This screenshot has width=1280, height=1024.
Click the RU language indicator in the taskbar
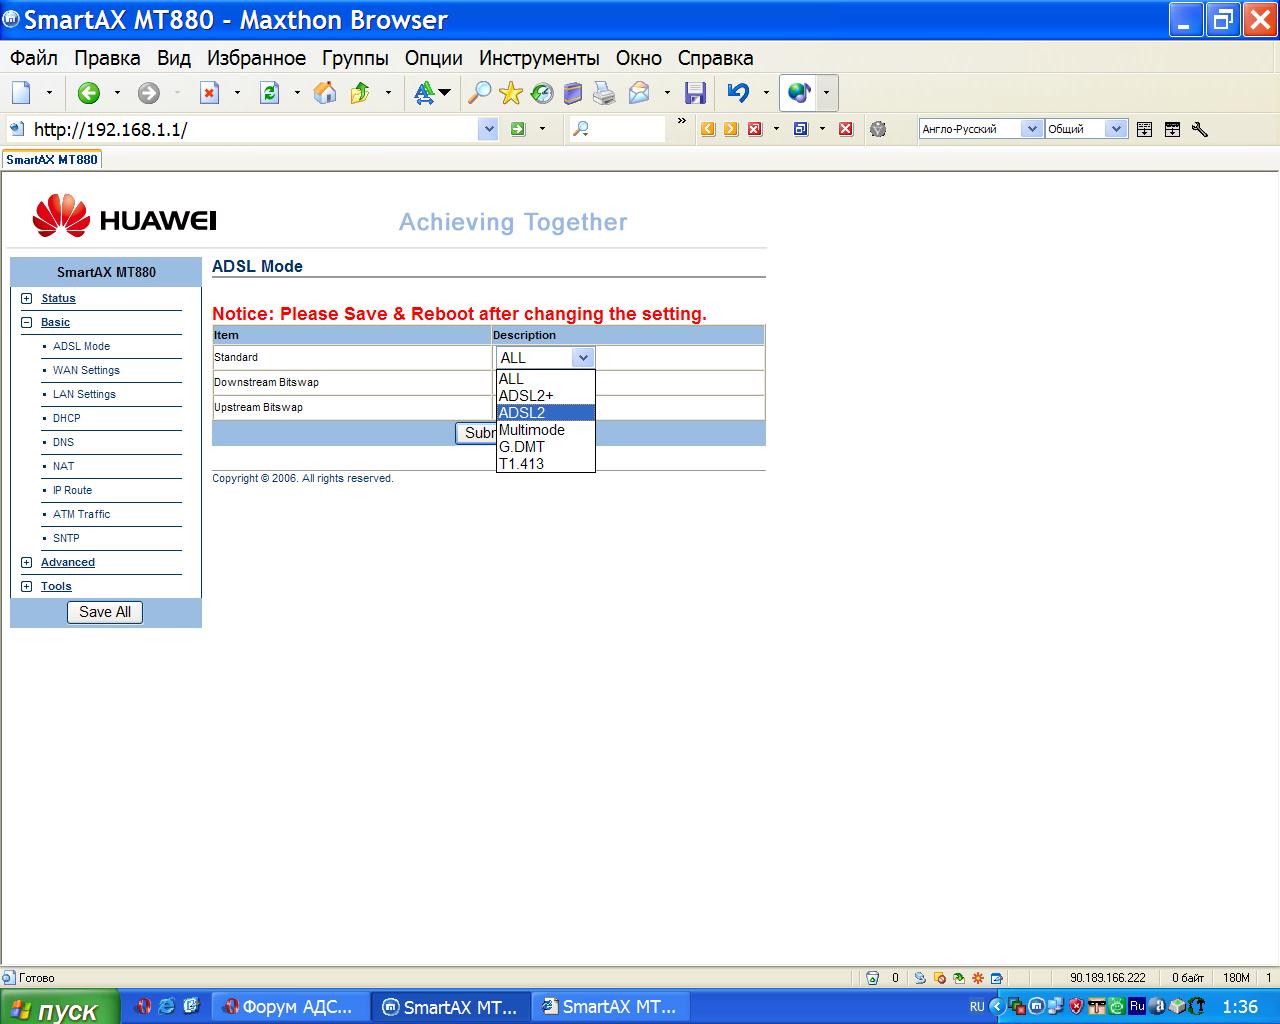(x=977, y=1007)
